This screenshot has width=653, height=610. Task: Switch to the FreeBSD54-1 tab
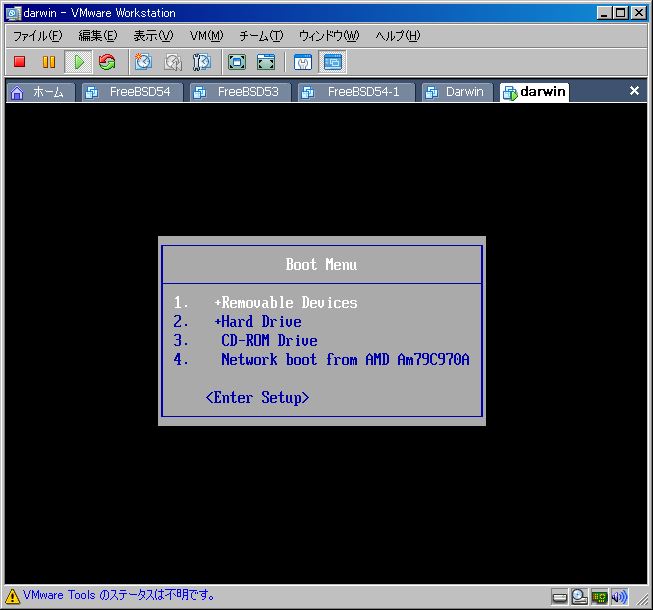coord(356,92)
